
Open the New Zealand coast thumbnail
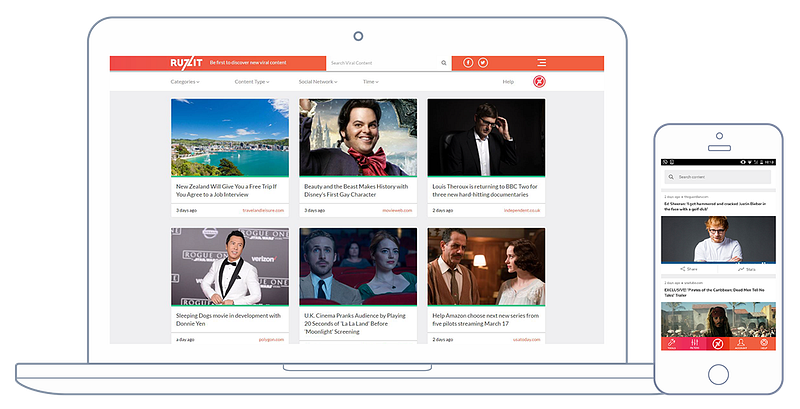pos(230,138)
